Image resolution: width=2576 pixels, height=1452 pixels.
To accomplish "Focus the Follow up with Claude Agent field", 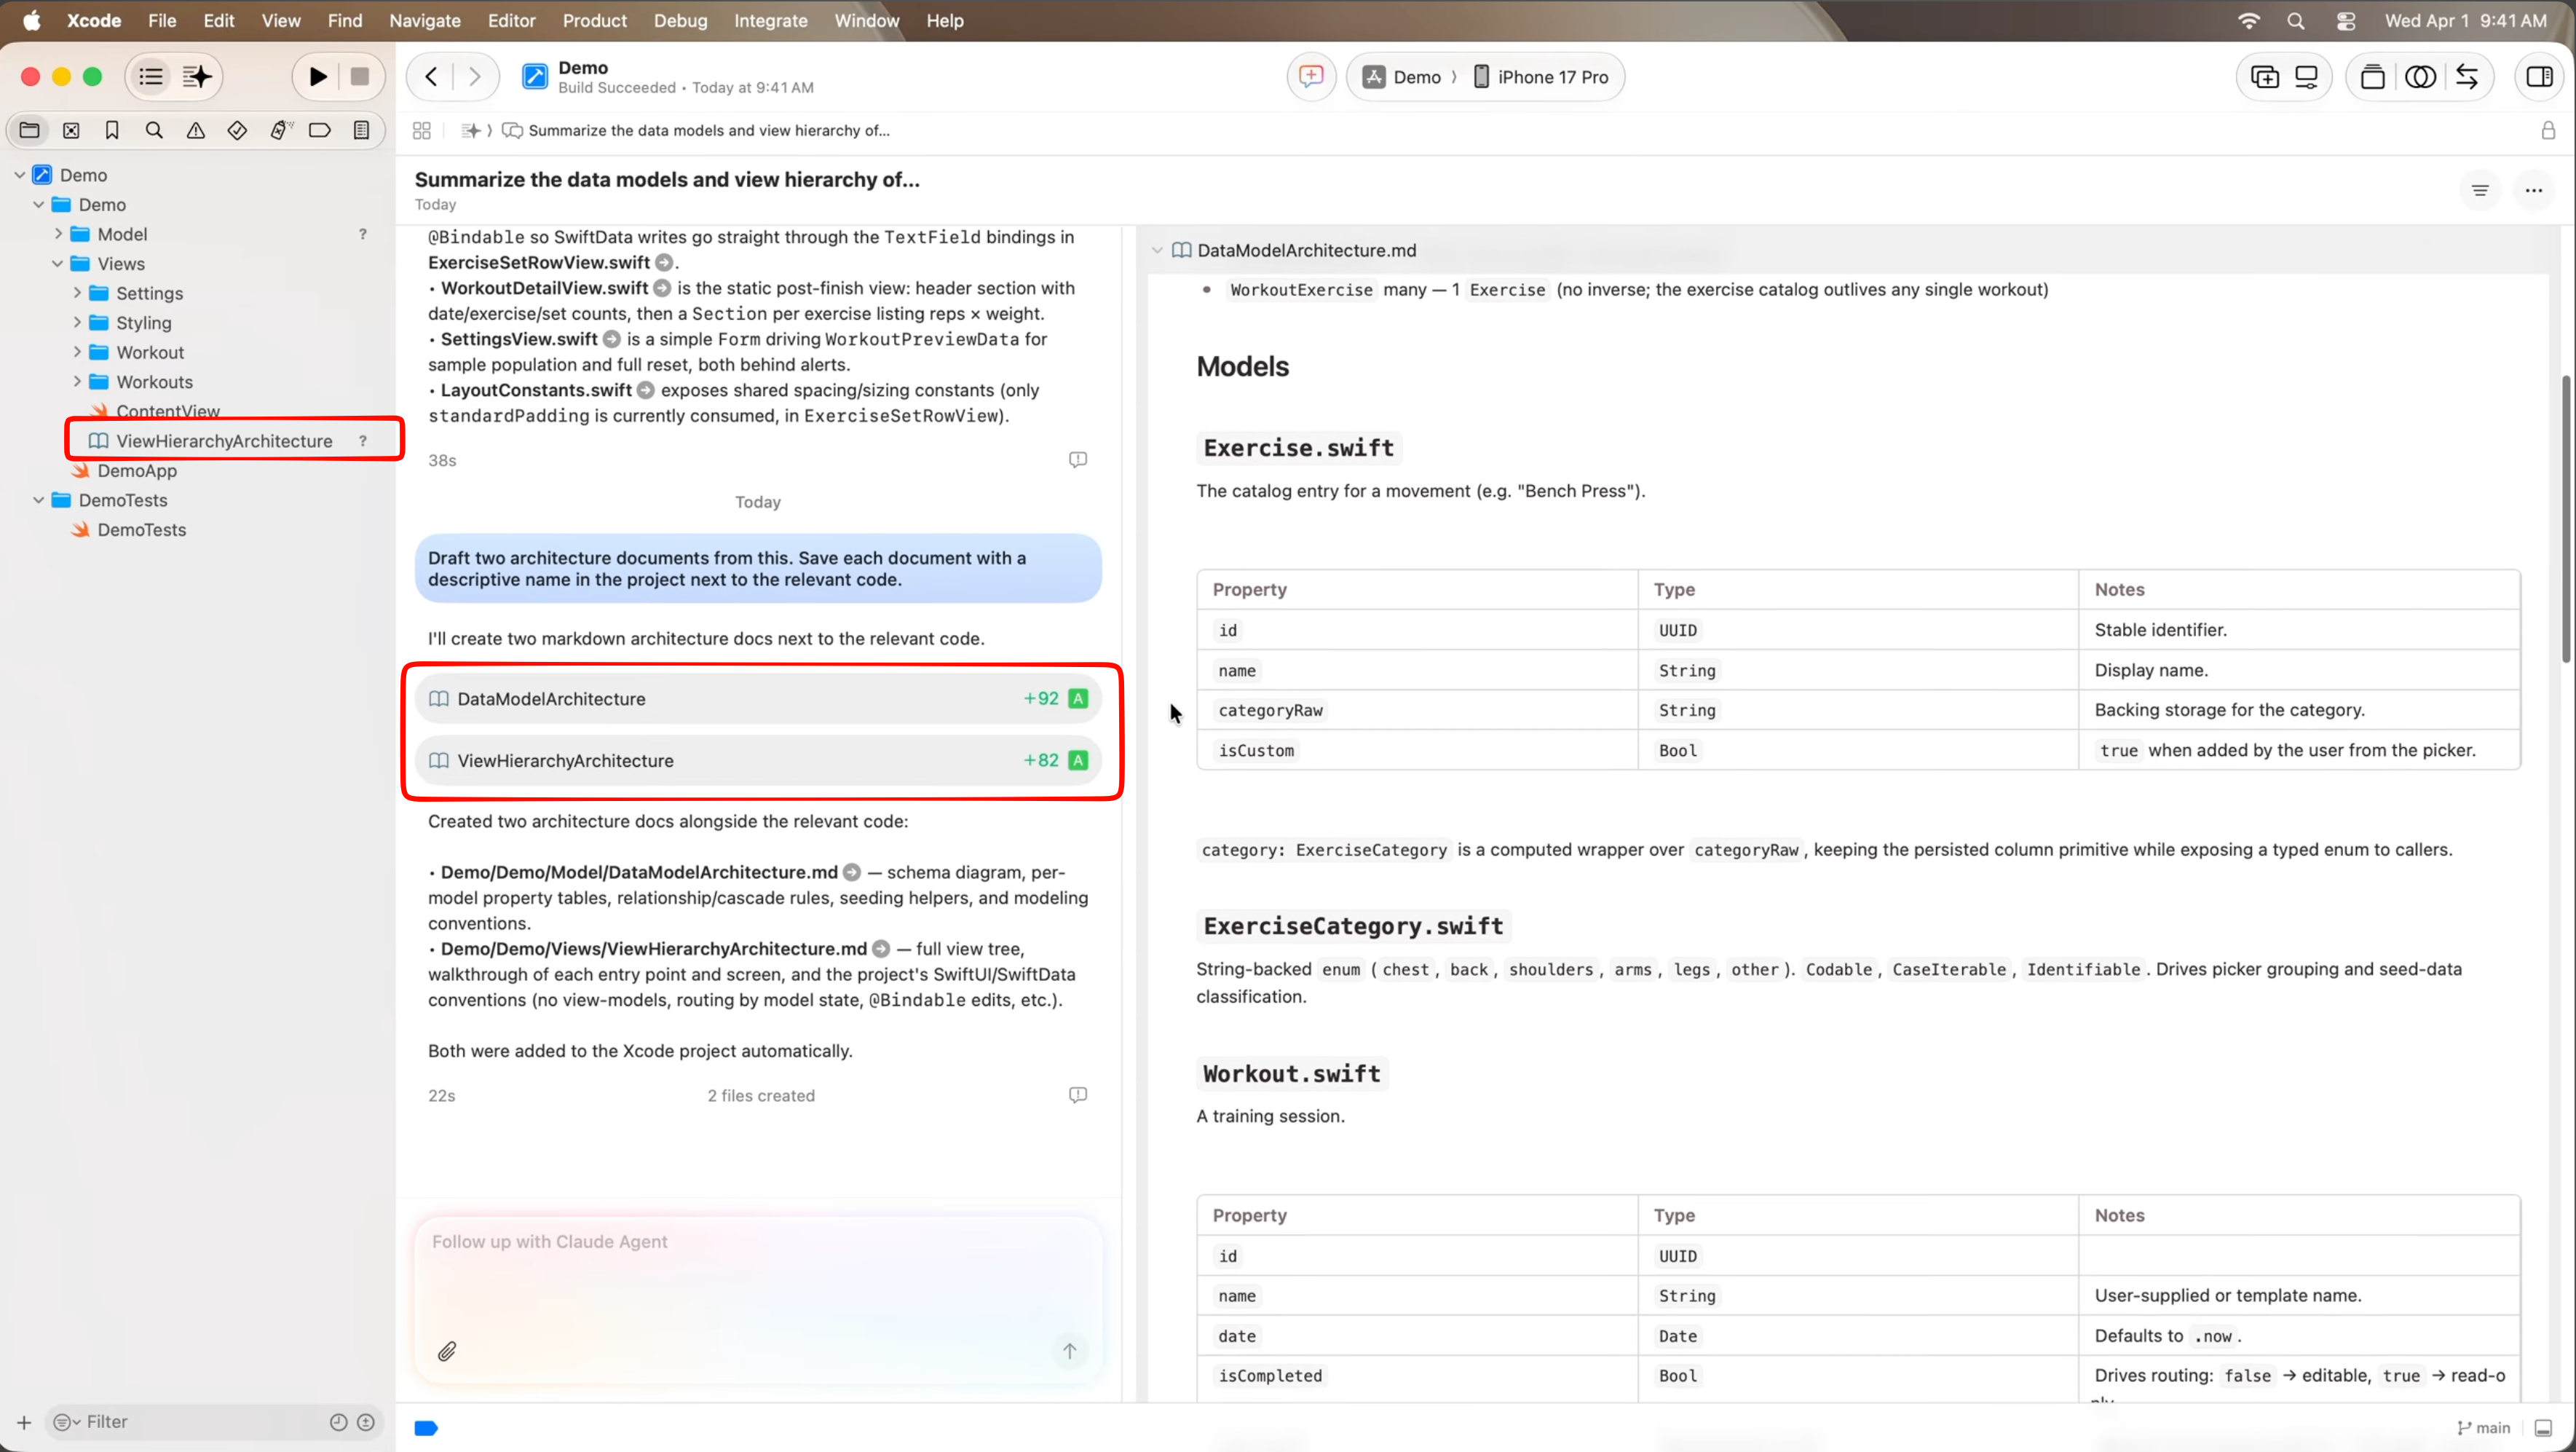I will pyautogui.click(x=758, y=1299).
